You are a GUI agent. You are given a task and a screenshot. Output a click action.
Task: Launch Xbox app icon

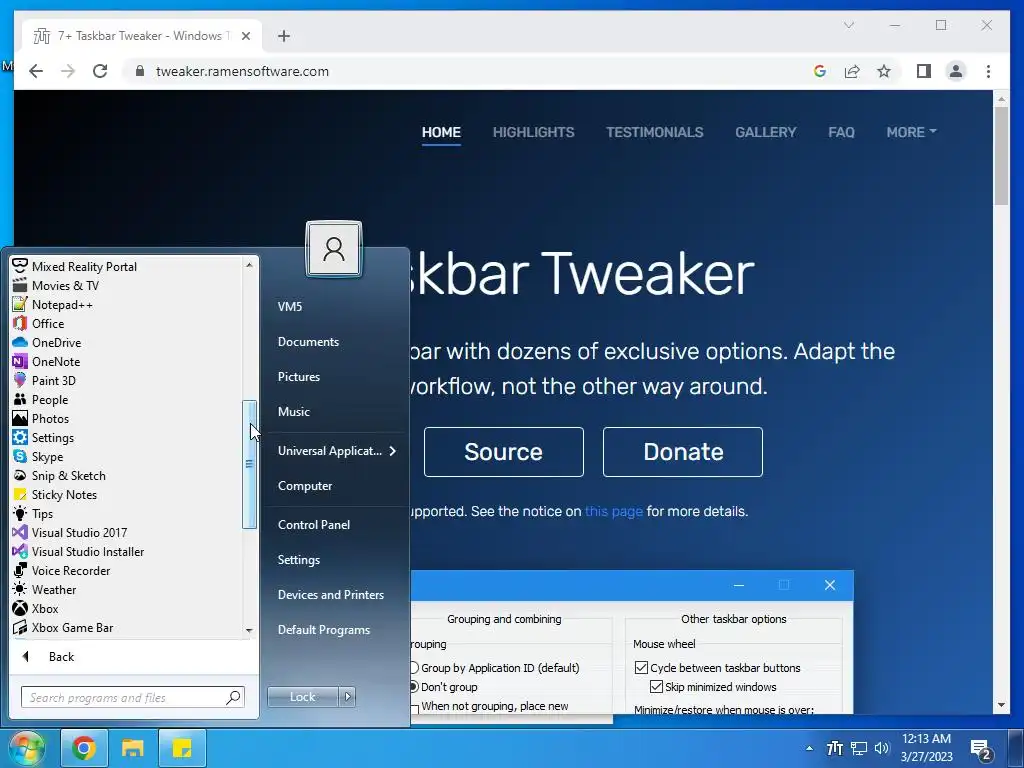(20, 609)
